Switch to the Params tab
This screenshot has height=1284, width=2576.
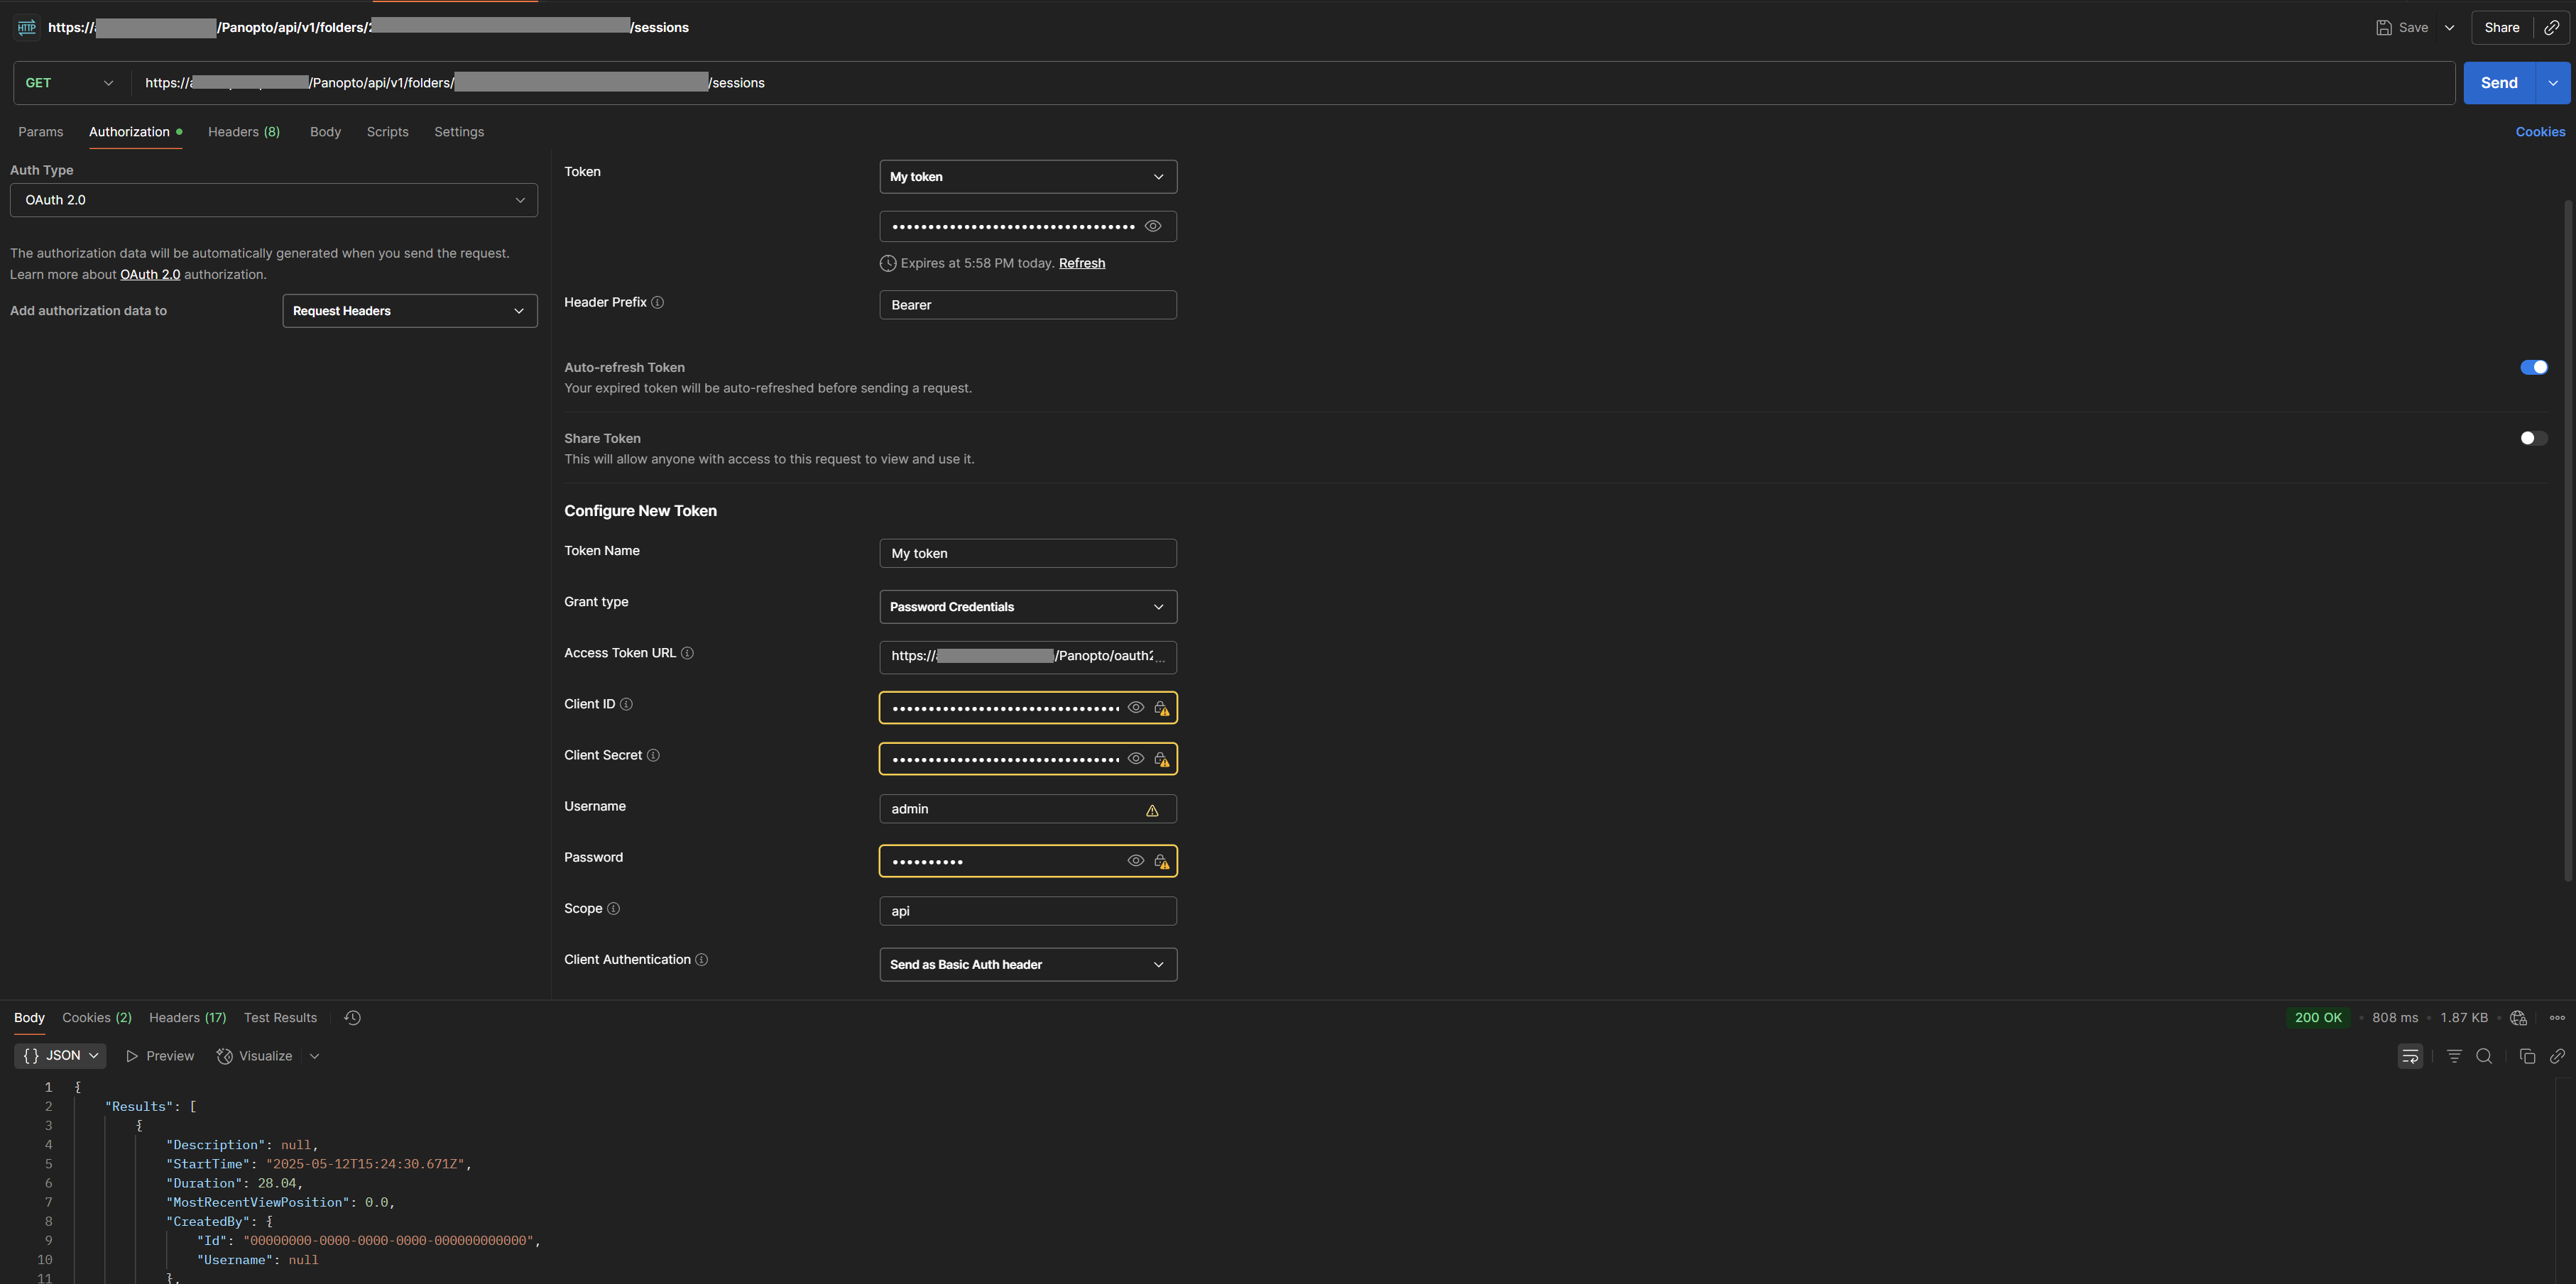40,132
